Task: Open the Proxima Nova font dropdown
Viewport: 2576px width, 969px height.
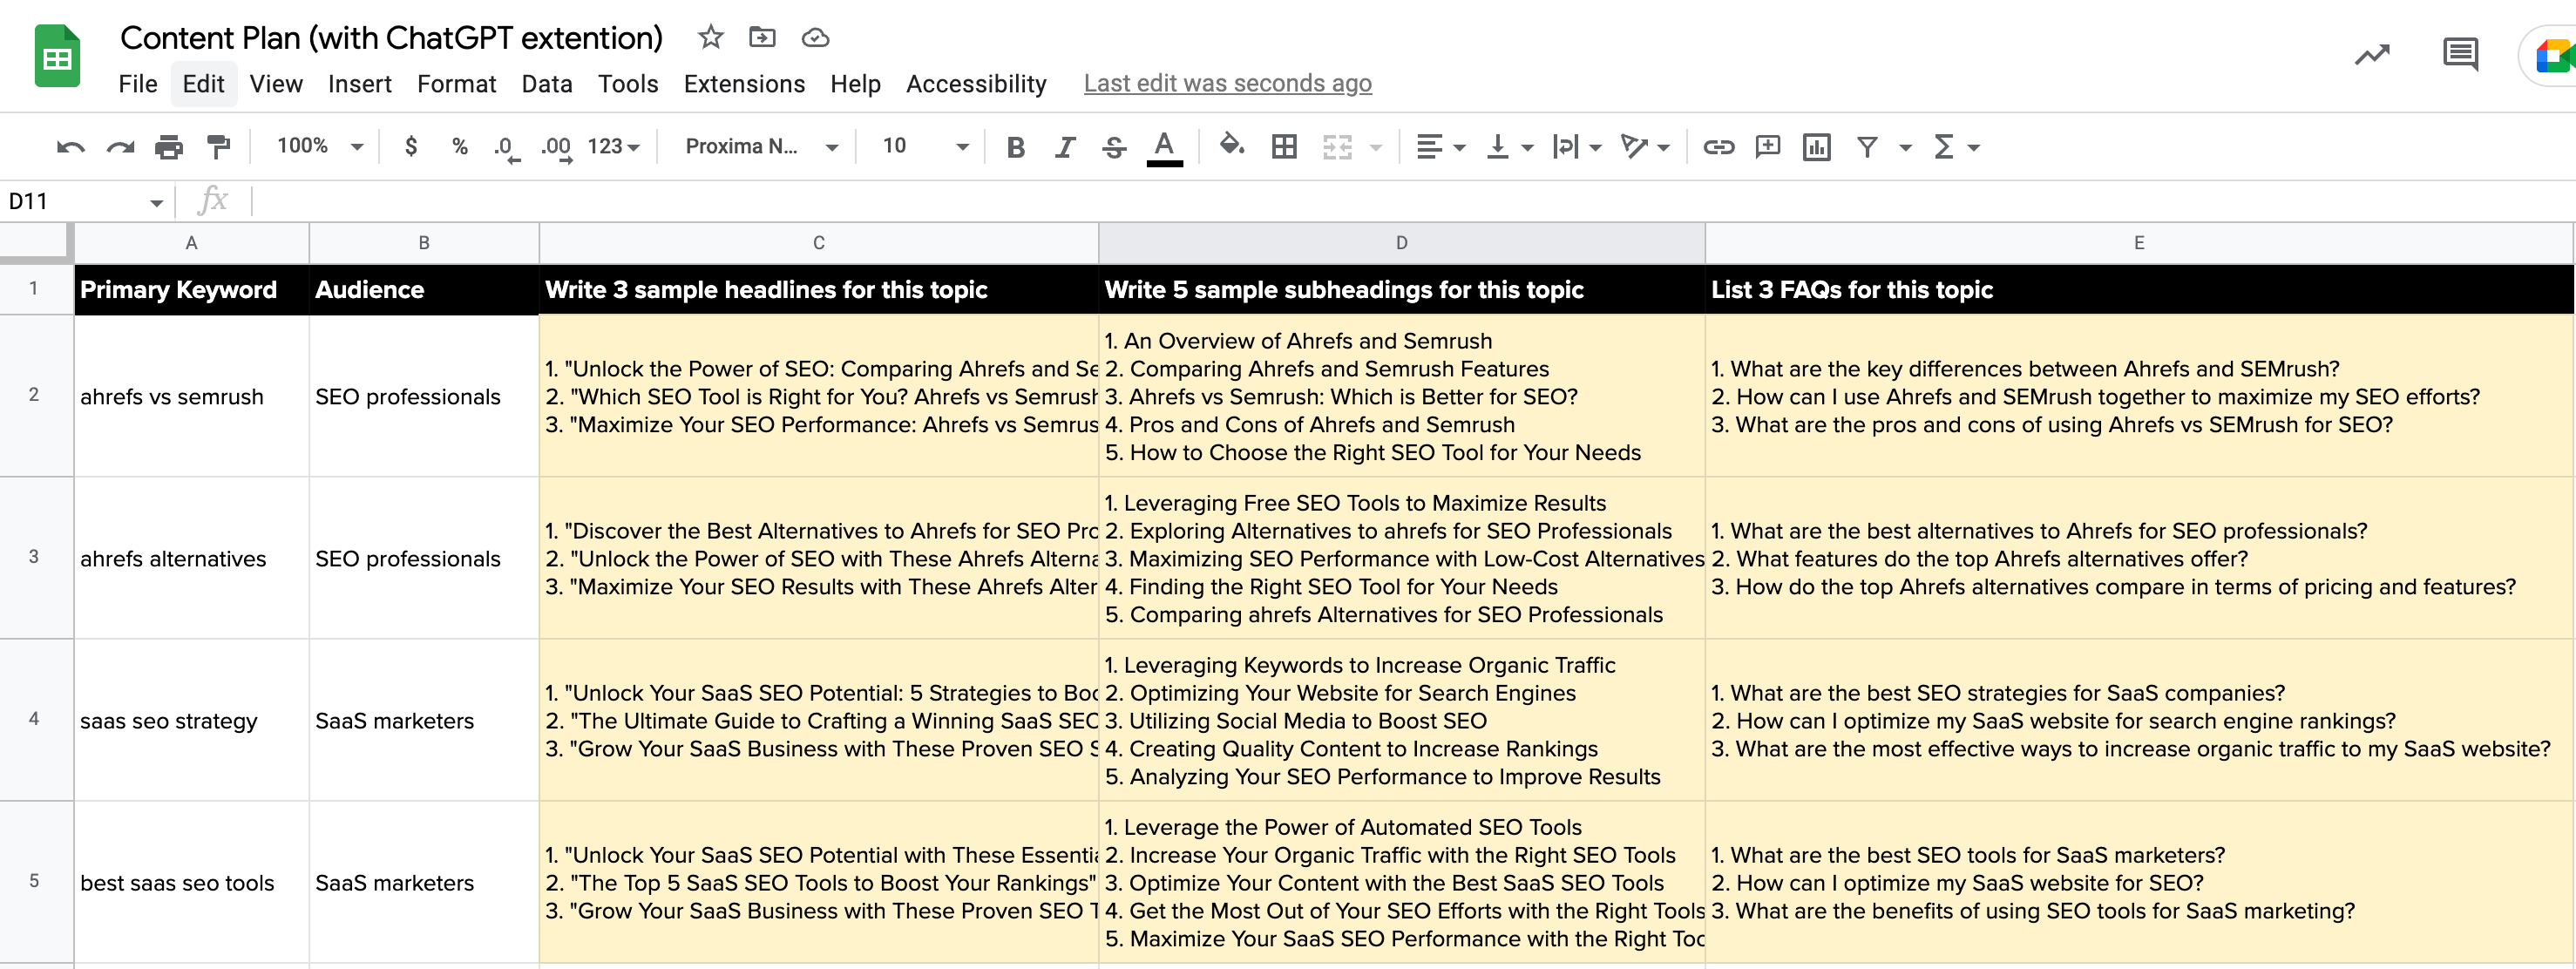Action: pyautogui.click(x=760, y=146)
